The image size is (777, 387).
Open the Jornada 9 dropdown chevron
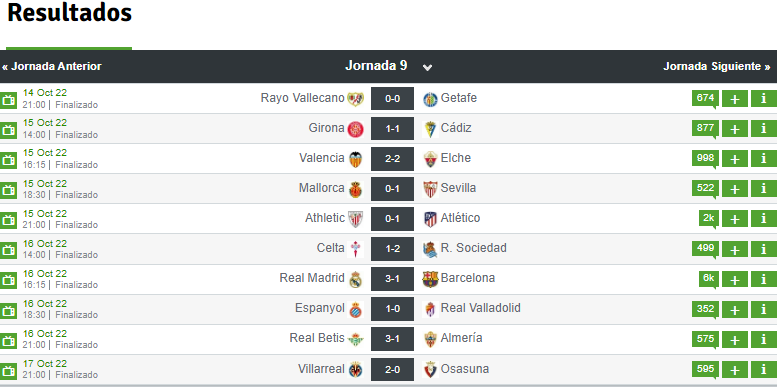pyautogui.click(x=427, y=67)
